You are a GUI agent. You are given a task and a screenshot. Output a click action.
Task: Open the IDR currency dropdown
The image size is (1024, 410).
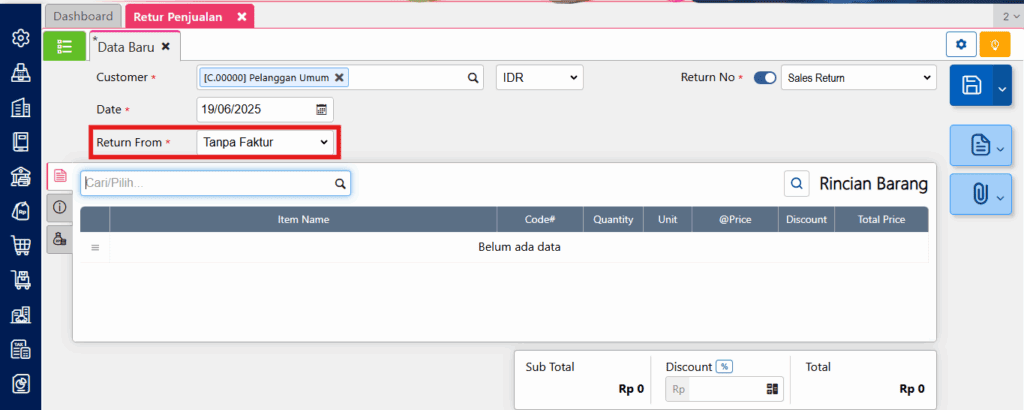click(x=539, y=77)
